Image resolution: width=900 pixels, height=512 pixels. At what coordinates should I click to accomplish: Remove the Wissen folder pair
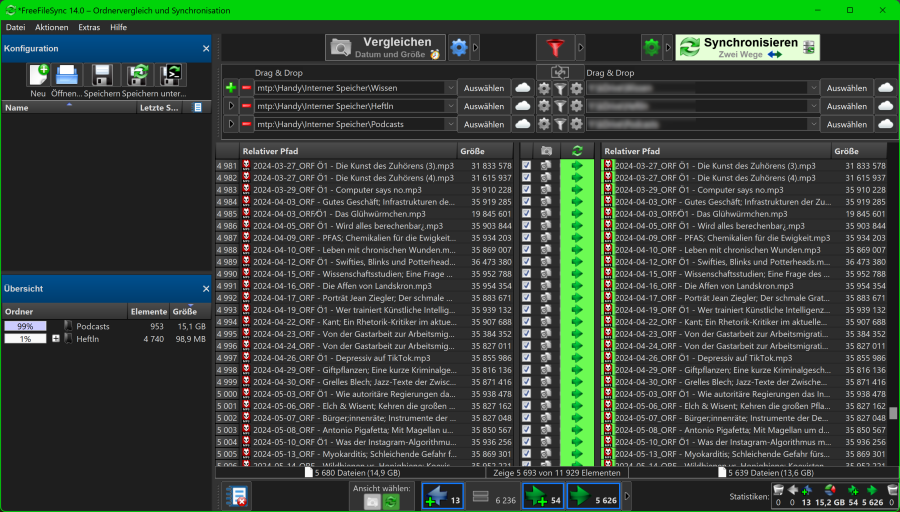pos(246,88)
